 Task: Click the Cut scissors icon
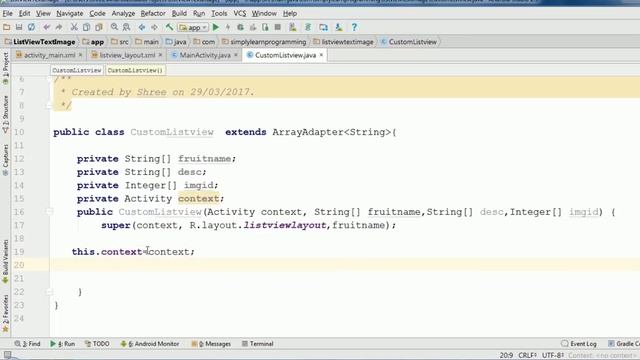[74, 27]
